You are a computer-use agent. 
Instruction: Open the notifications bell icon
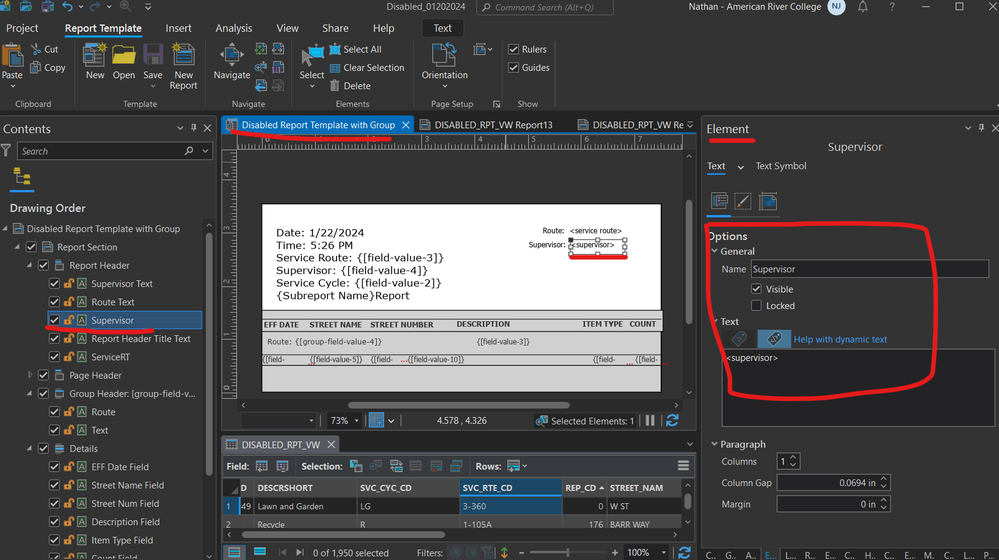(x=863, y=7)
